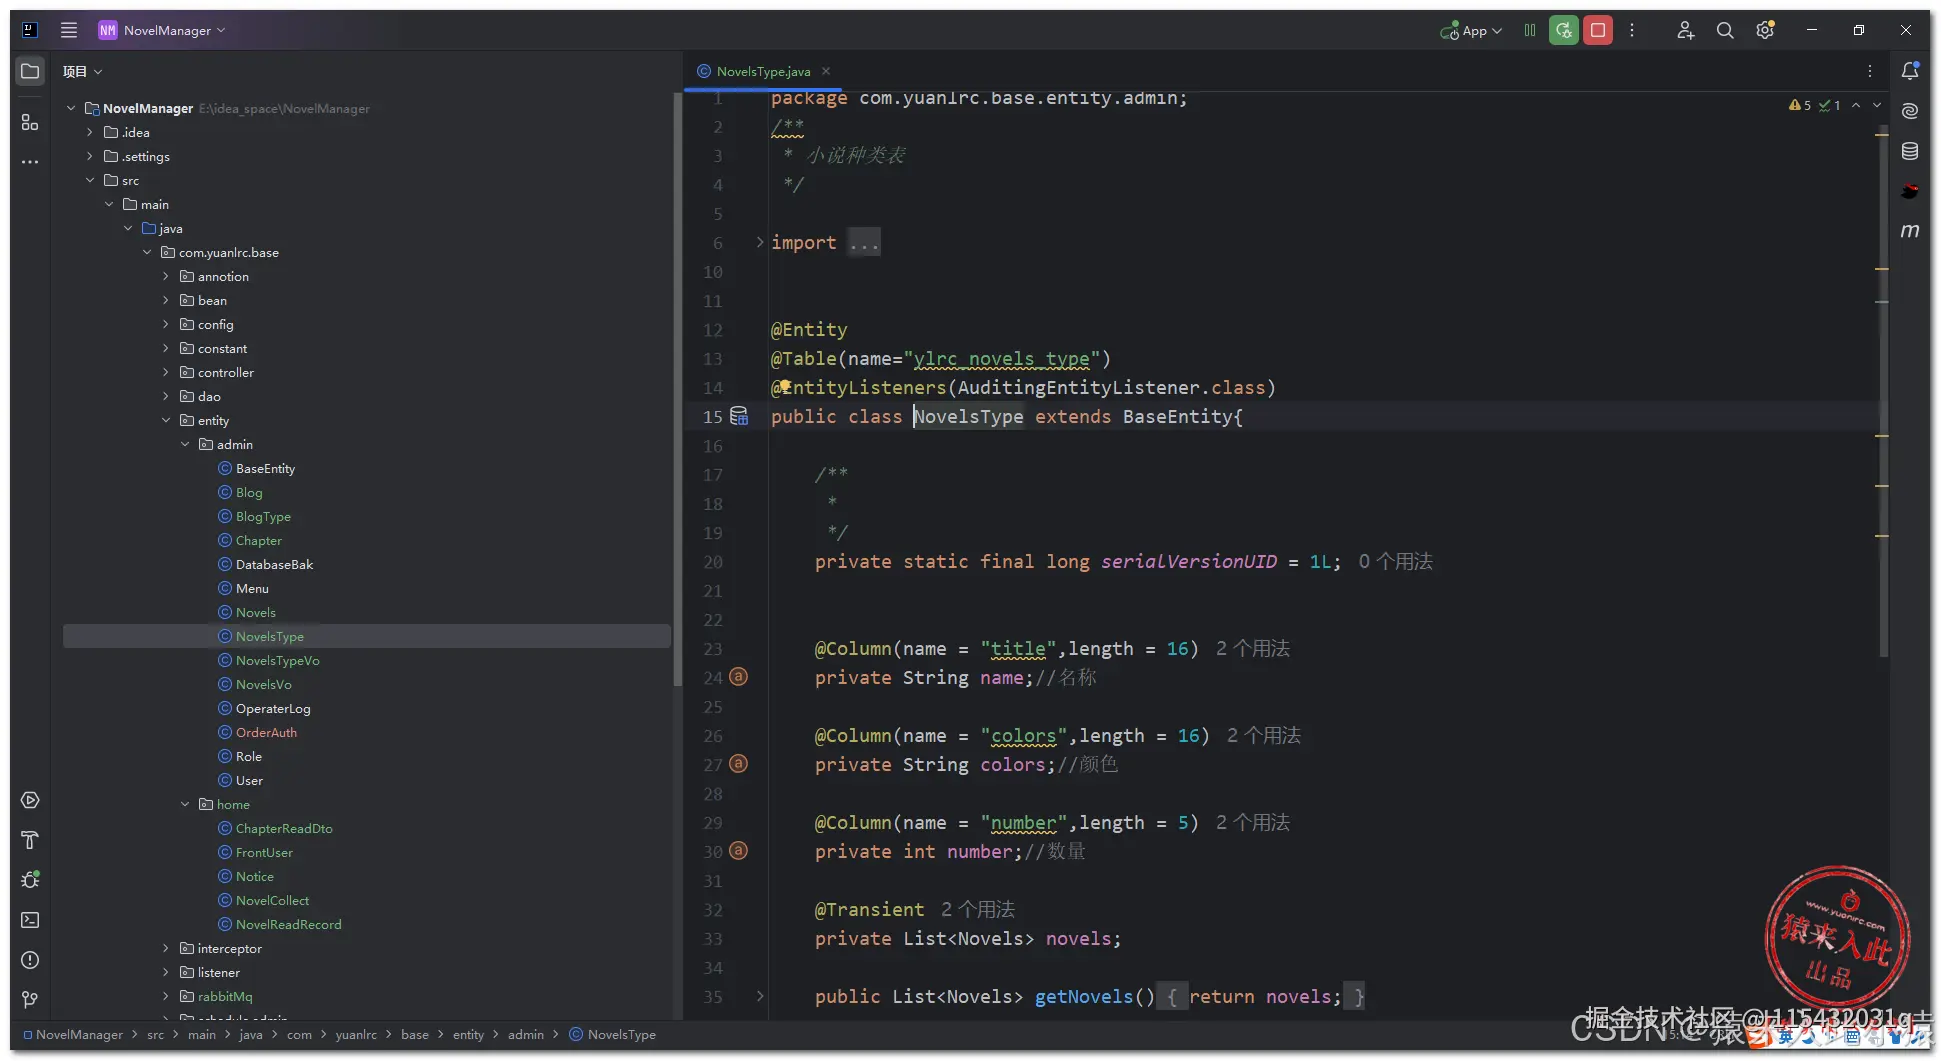Go to next highlighted problem arrow

(x=1877, y=105)
